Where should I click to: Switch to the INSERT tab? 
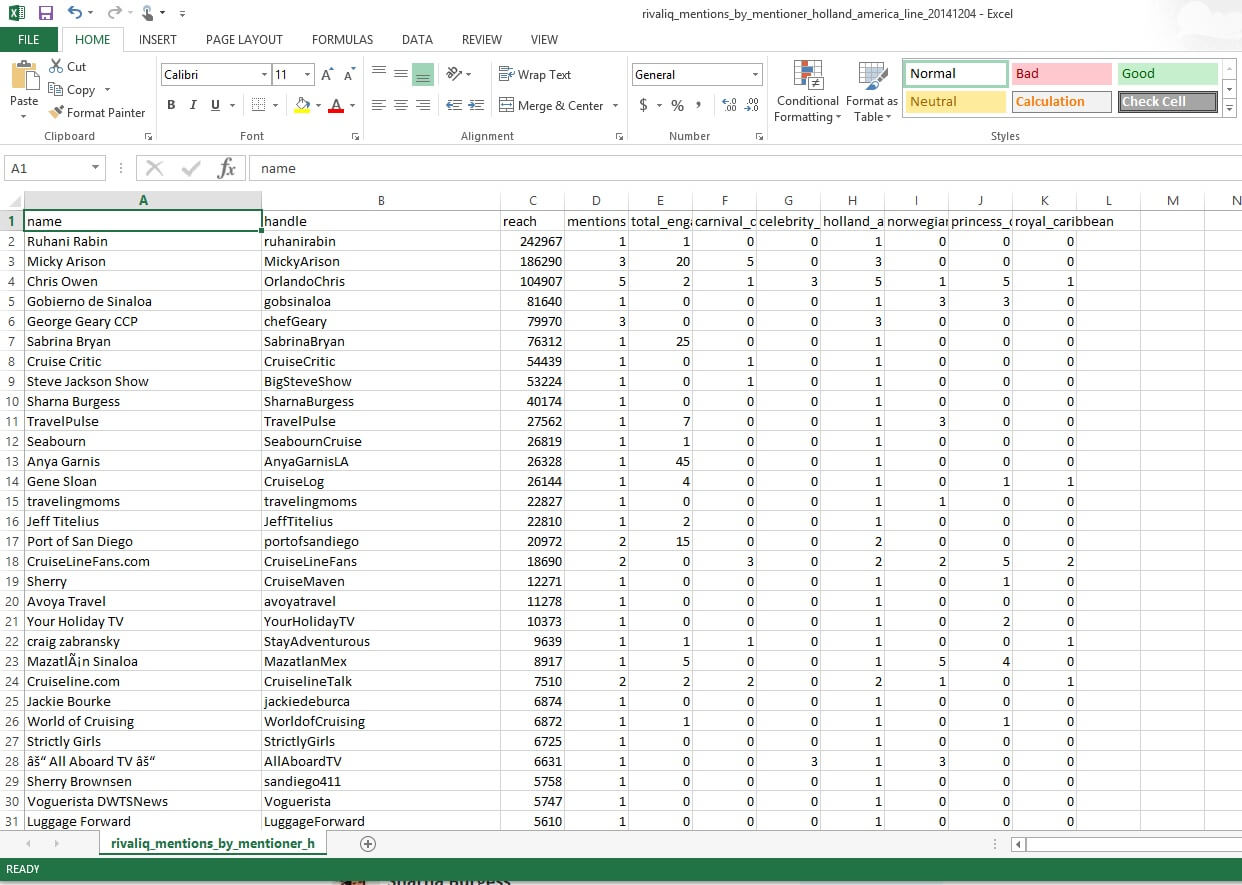point(158,39)
